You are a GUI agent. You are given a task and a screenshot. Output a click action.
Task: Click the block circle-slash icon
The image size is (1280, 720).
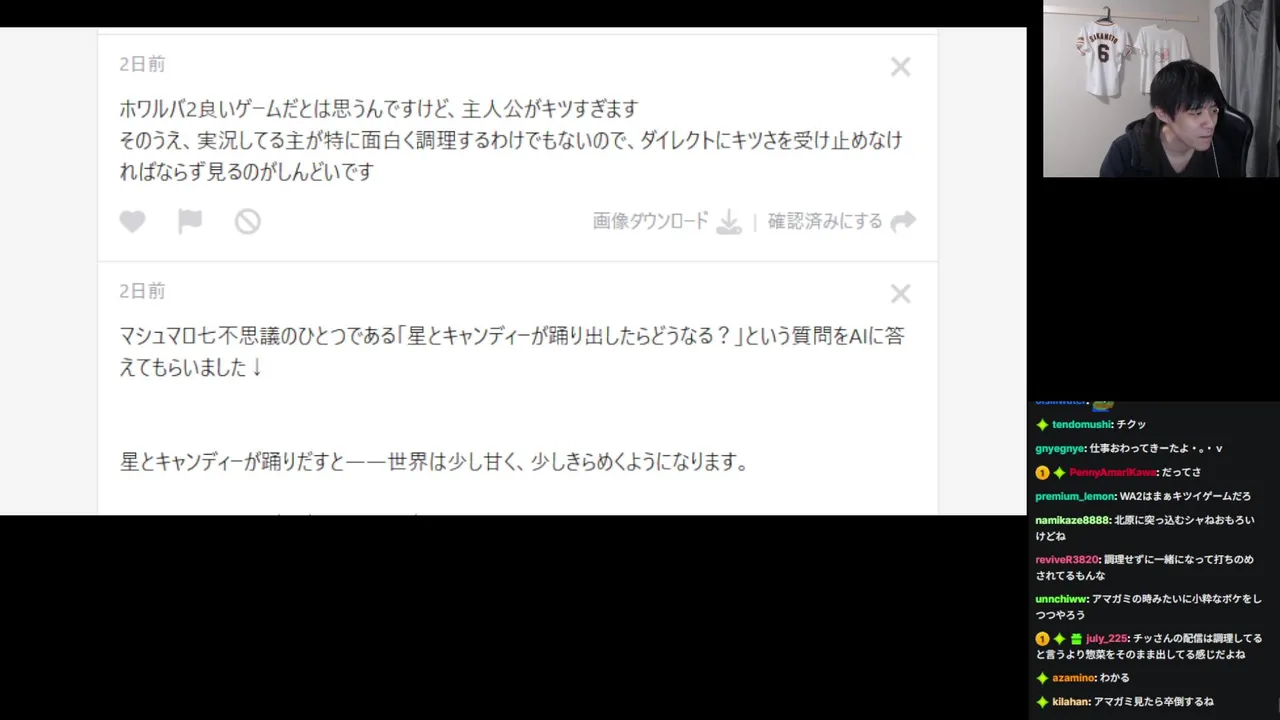[x=248, y=221]
